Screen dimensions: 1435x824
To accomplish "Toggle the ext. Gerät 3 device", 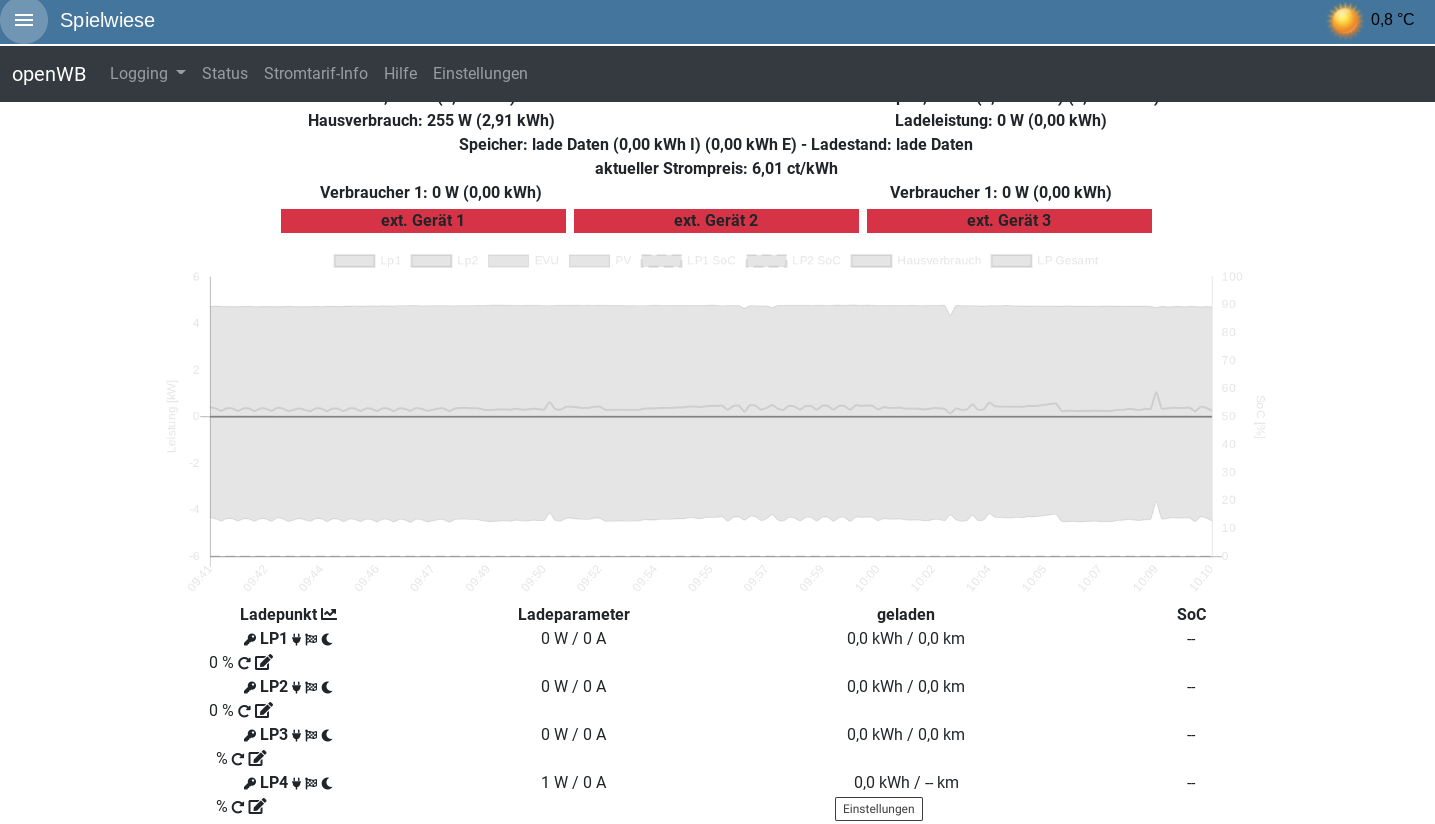I will 1009,221.
